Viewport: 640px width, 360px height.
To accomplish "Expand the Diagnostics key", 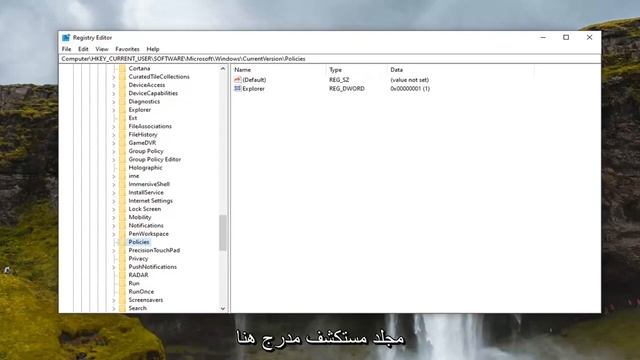I will (114, 102).
